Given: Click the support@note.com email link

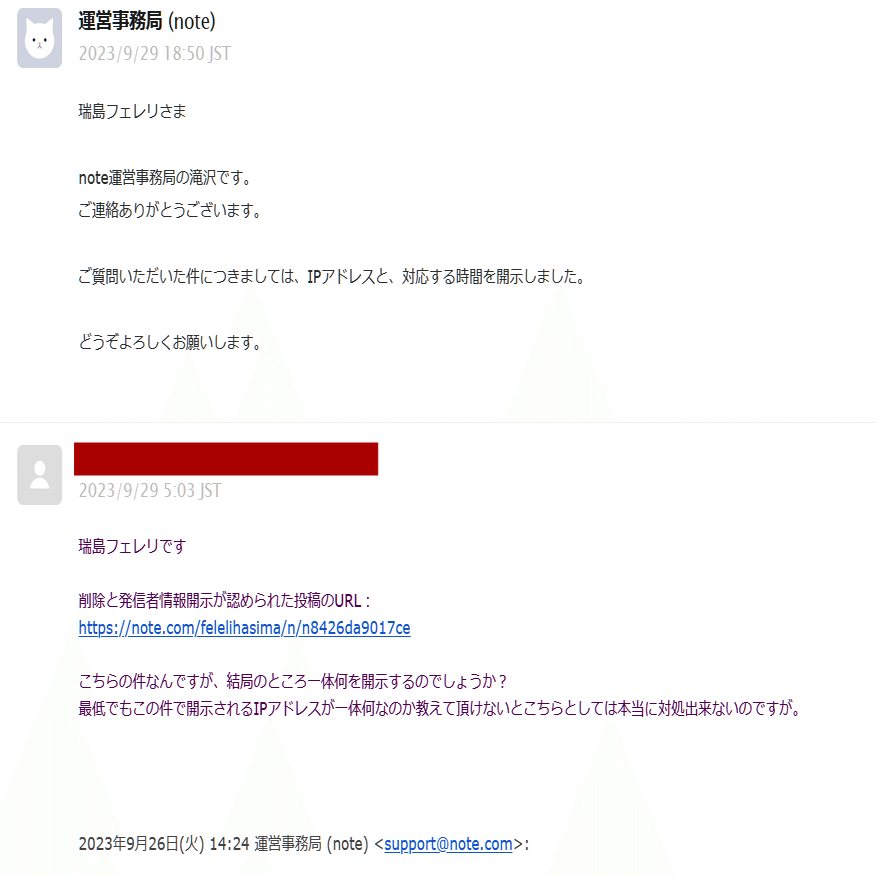Looking at the screenshot, I should (x=448, y=844).
